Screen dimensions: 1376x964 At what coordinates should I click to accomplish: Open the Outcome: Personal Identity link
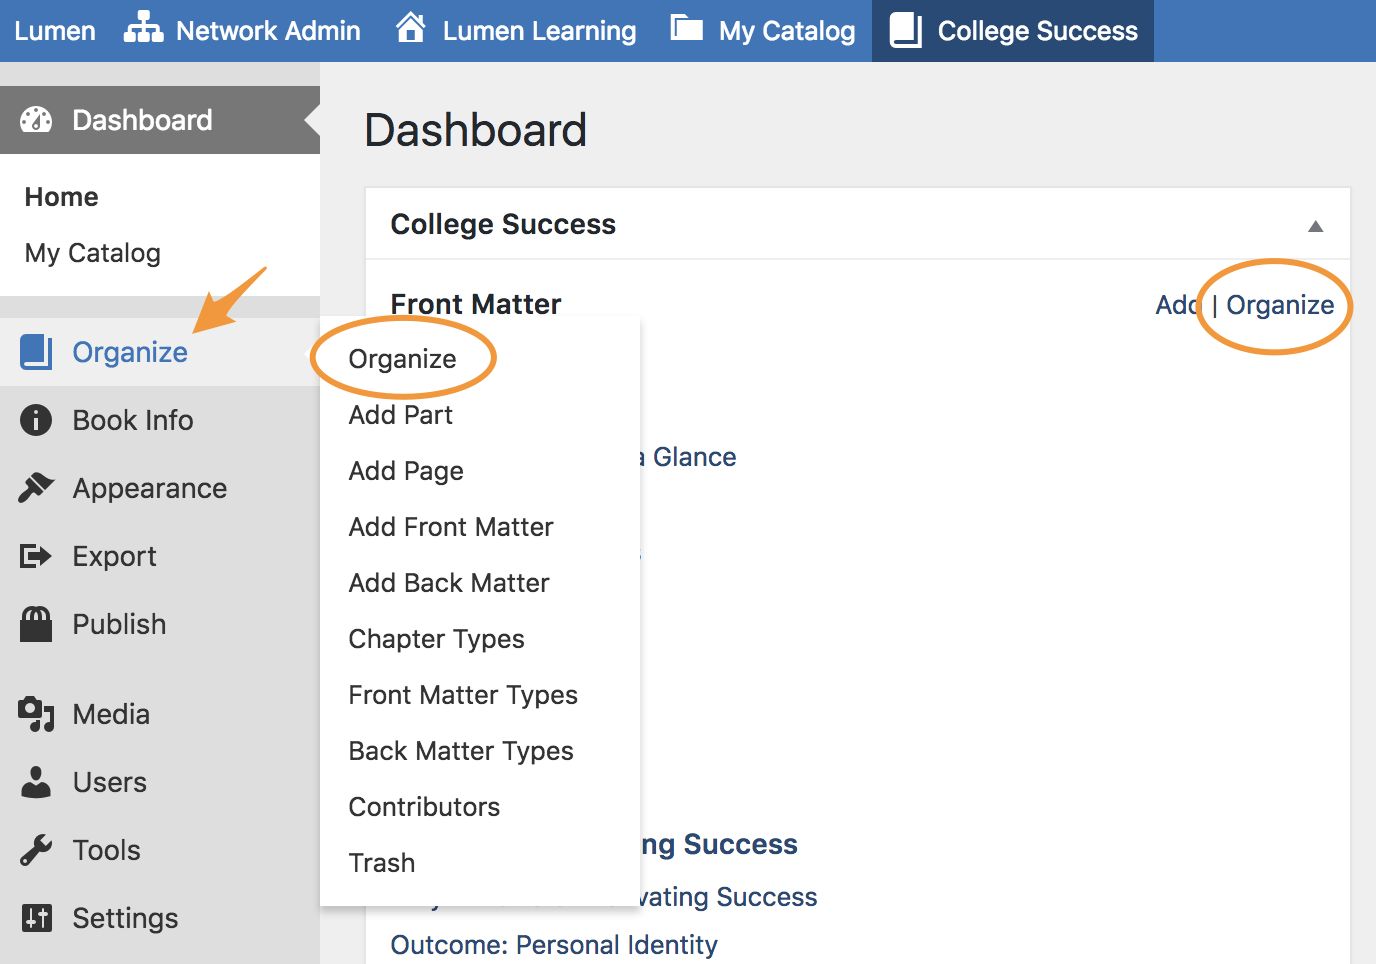(553, 945)
